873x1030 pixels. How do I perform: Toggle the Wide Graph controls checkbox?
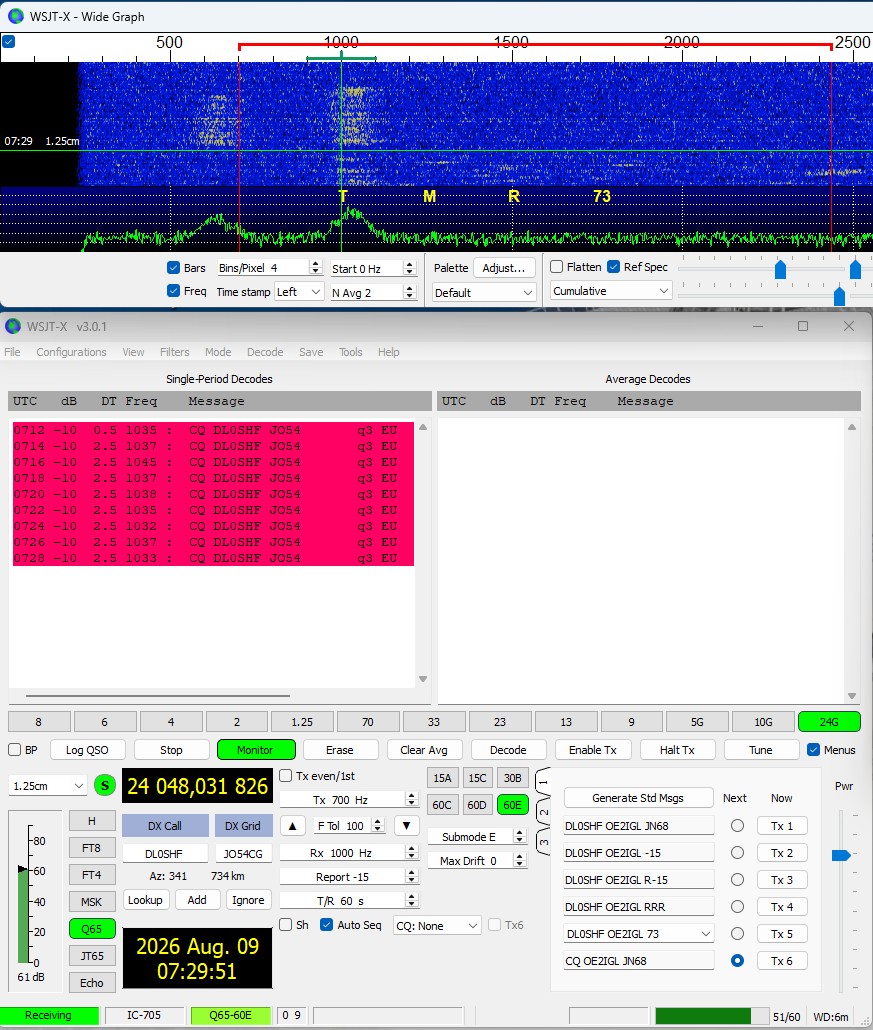[9, 41]
